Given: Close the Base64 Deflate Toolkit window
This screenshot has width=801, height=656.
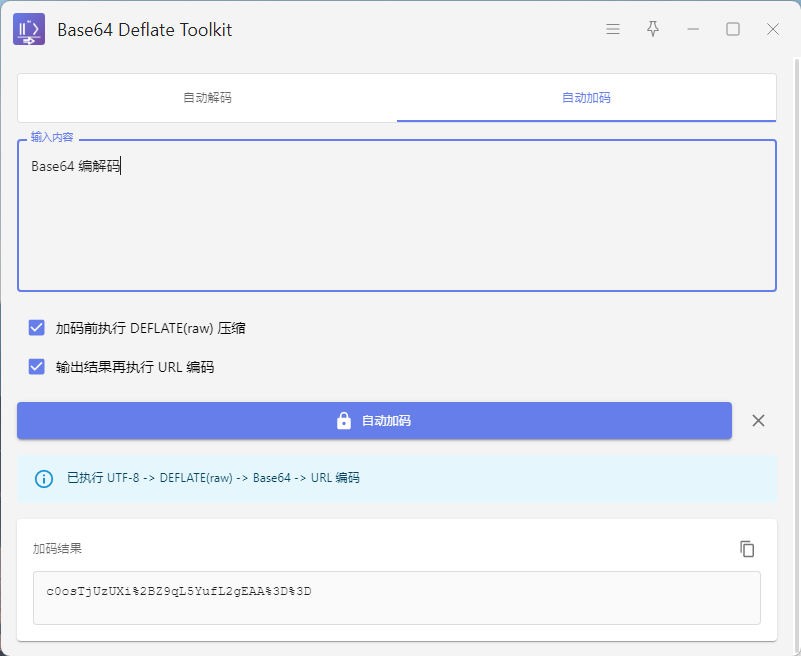Looking at the screenshot, I should click(773, 30).
